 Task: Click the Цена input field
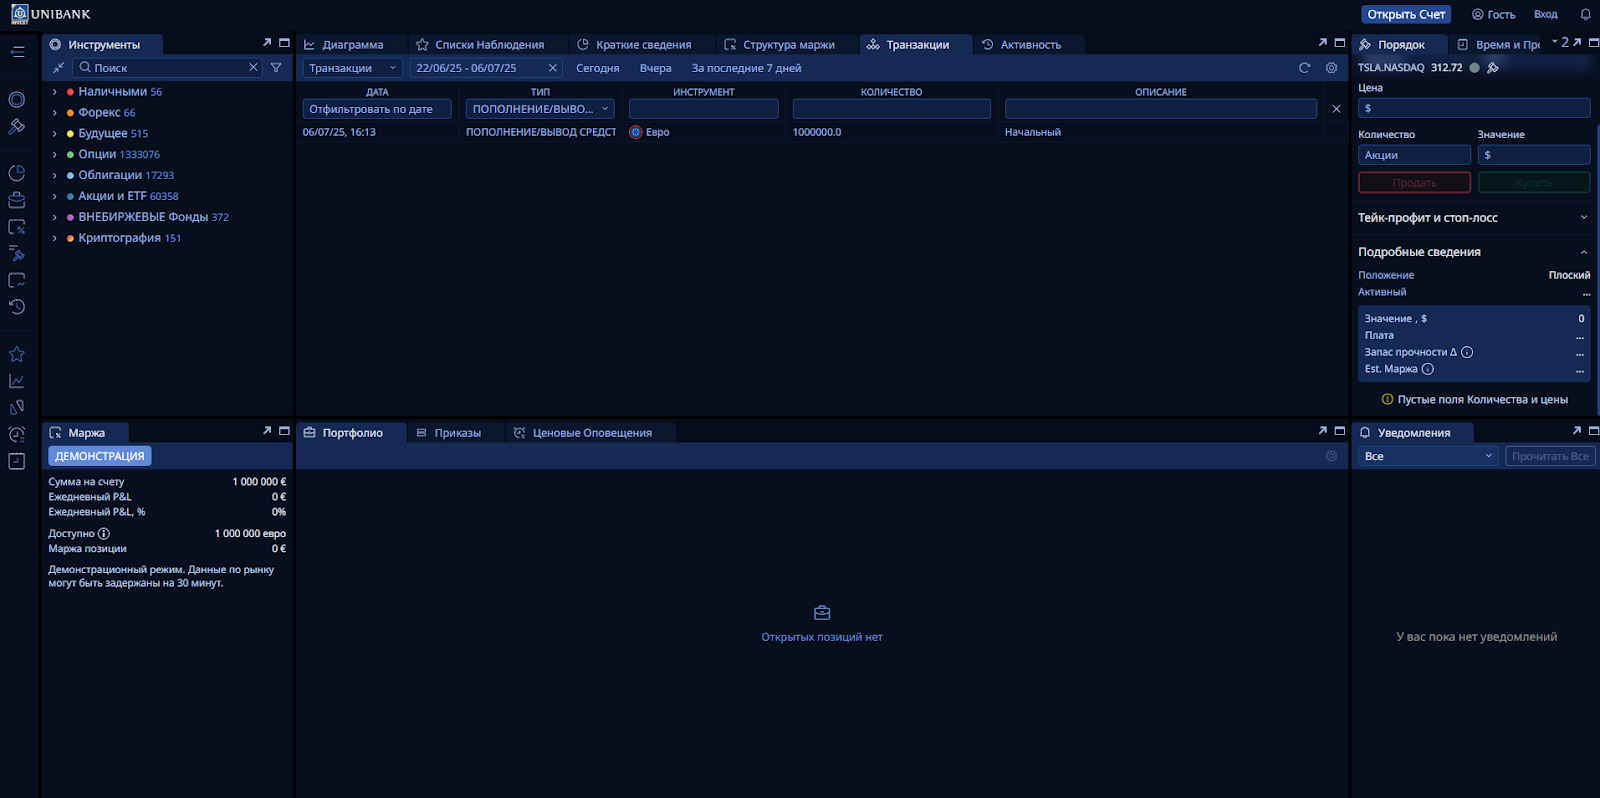tap(1474, 108)
